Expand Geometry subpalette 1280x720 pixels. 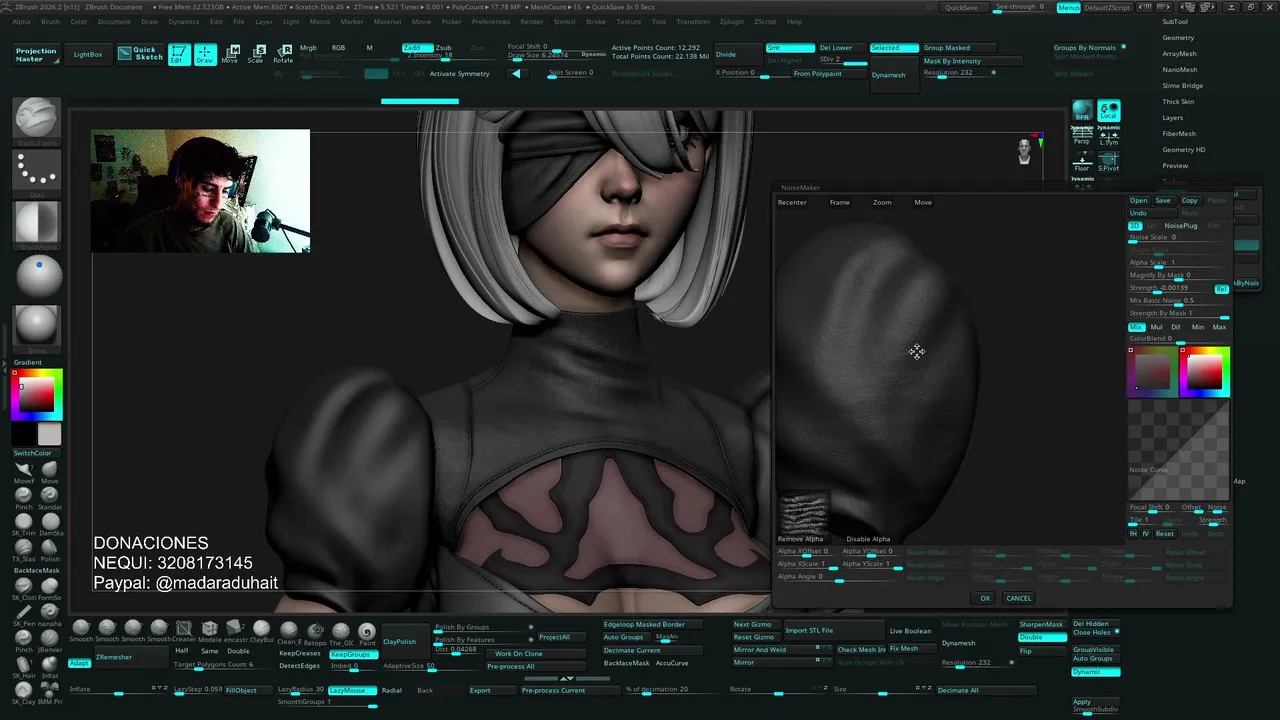click(x=1178, y=38)
